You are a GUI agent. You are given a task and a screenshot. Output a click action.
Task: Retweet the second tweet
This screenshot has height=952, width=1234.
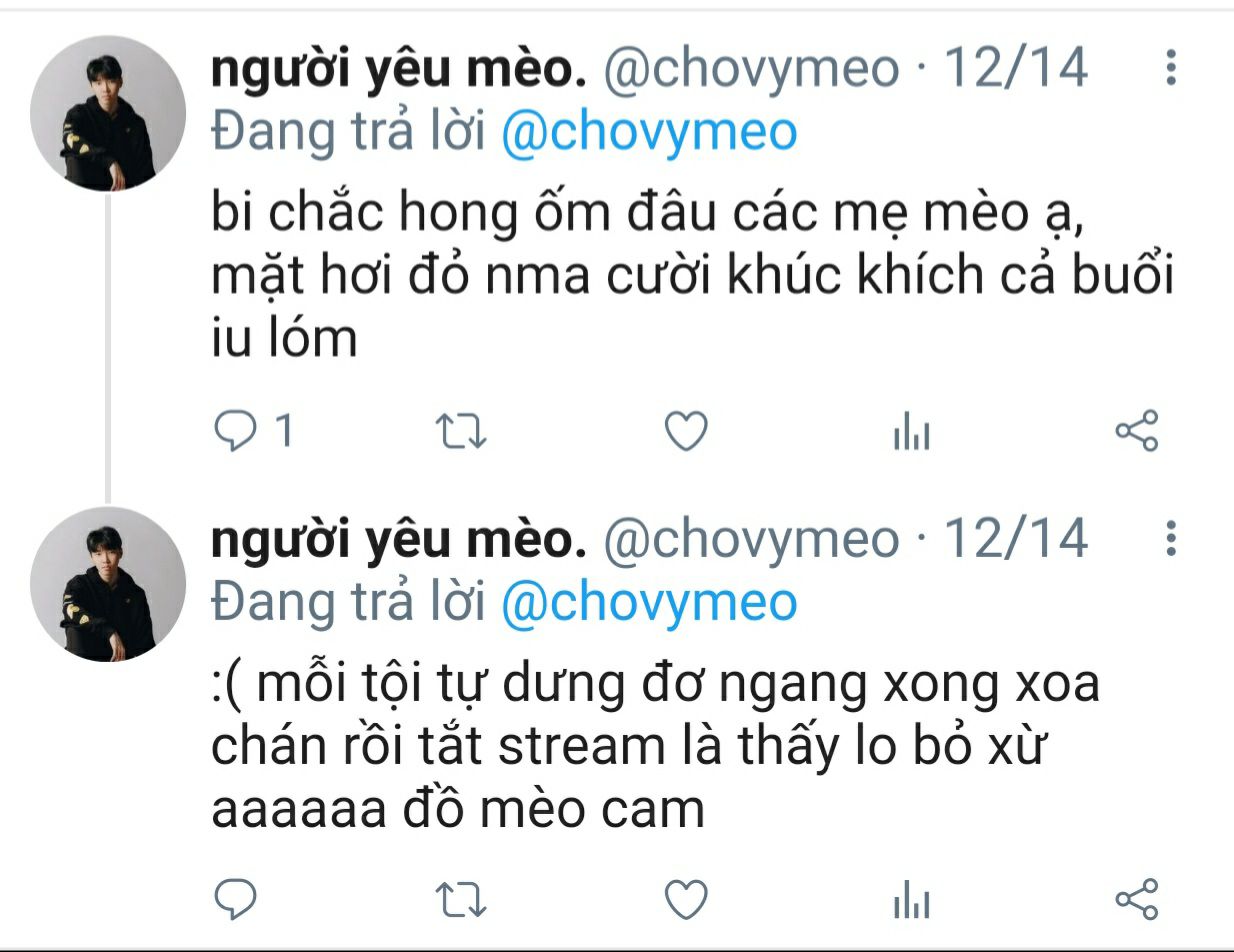tap(461, 900)
